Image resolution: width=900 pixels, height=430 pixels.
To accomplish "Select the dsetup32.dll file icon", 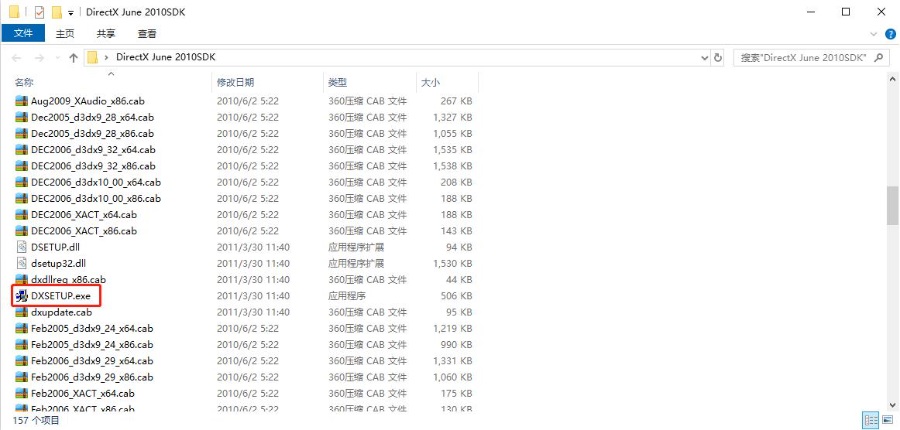I will coord(21,264).
